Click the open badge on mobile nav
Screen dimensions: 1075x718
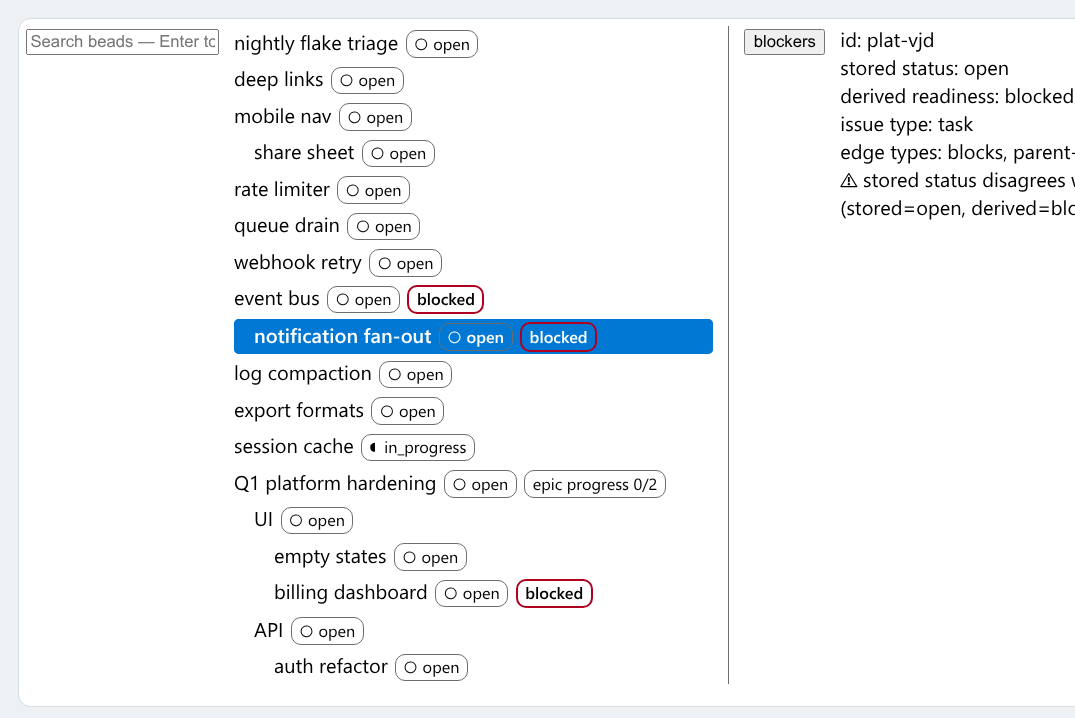coord(376,117)
